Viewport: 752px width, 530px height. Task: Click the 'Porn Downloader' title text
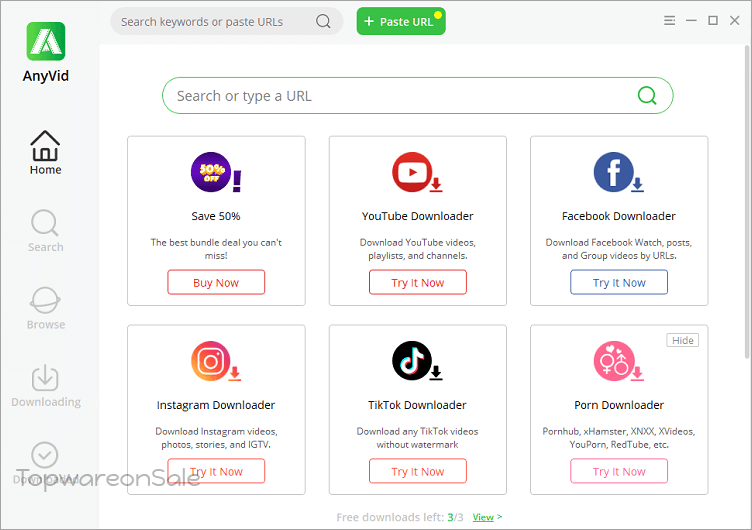coord(619,405)
